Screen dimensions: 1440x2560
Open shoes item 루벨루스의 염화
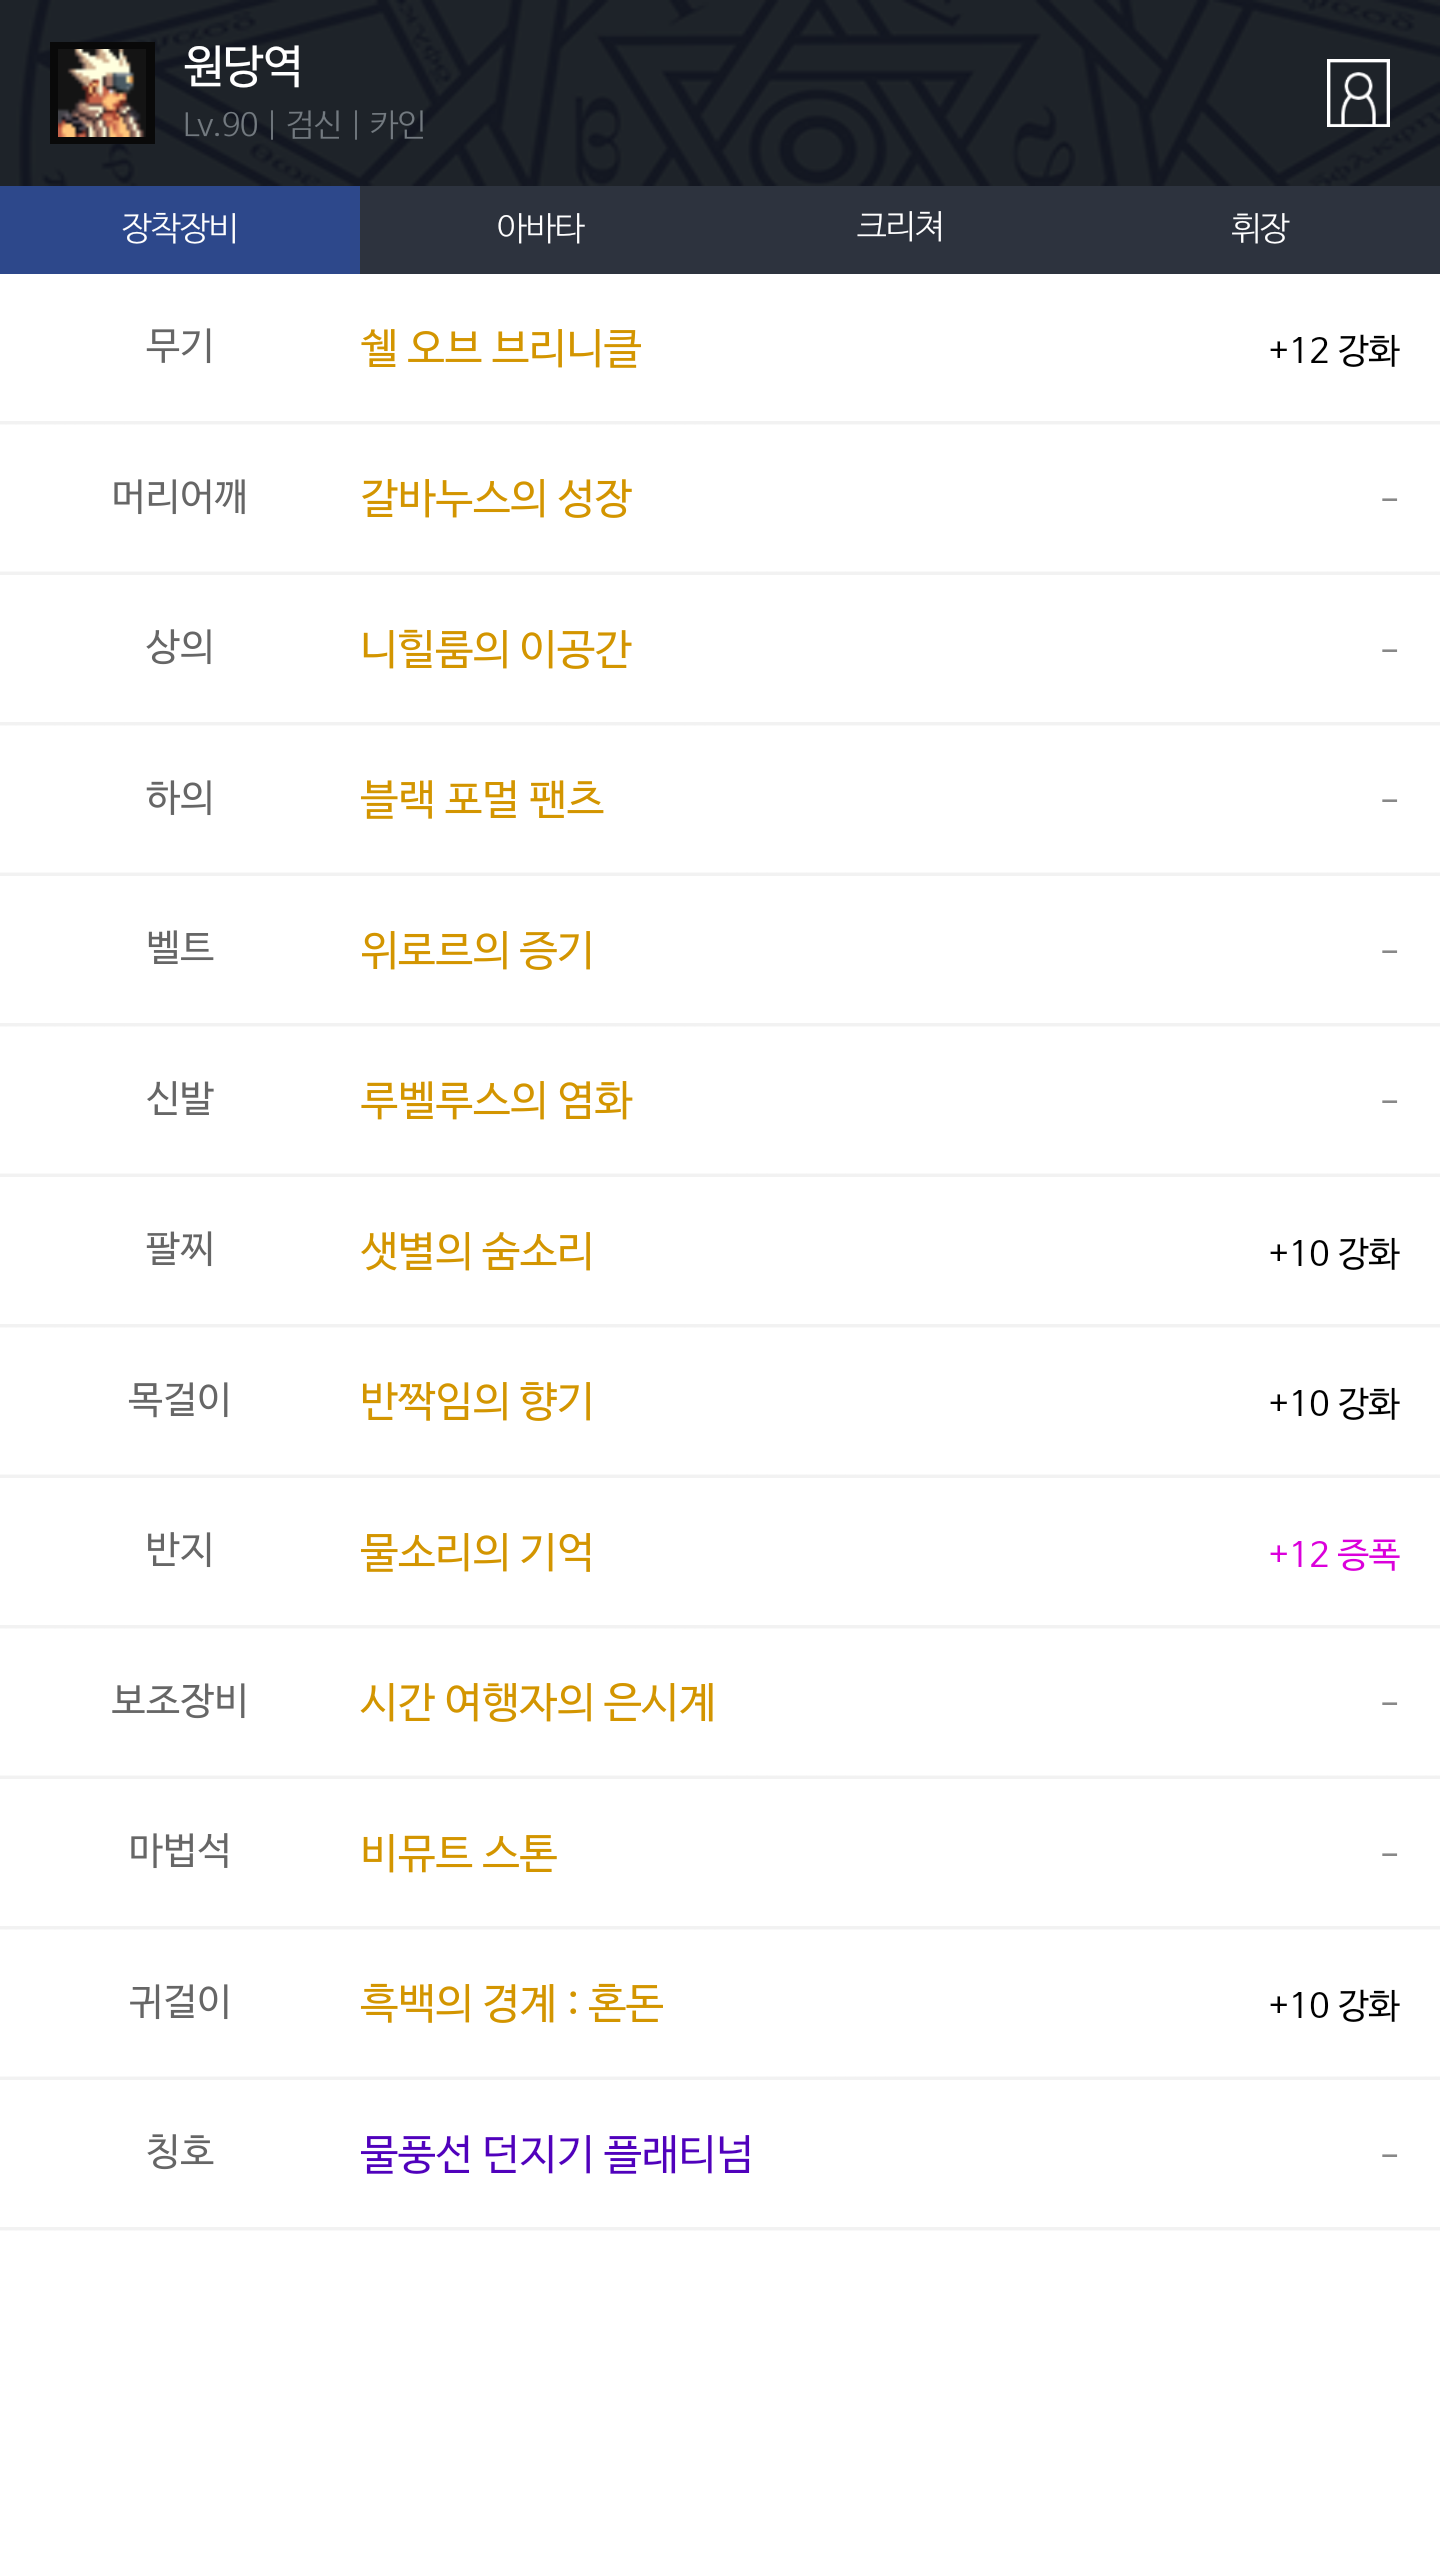(x=496, y=1100)
